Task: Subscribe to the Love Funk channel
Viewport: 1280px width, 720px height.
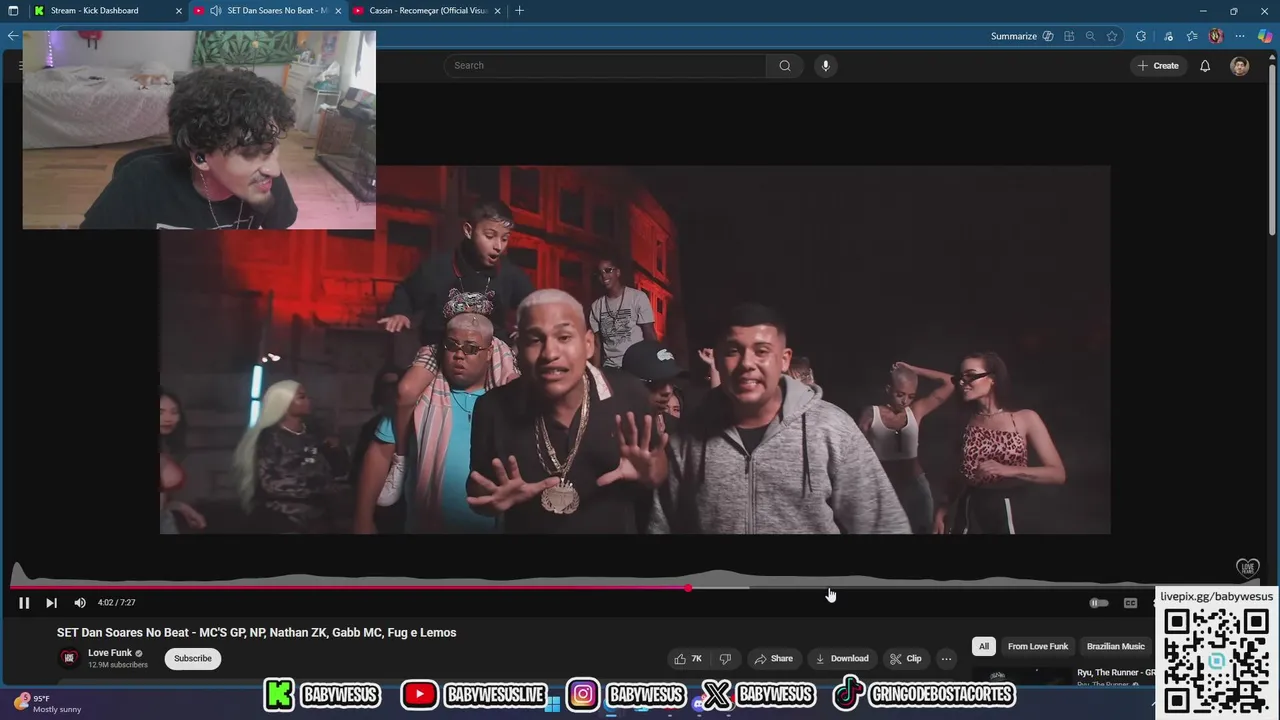Action: coord(193,659)
